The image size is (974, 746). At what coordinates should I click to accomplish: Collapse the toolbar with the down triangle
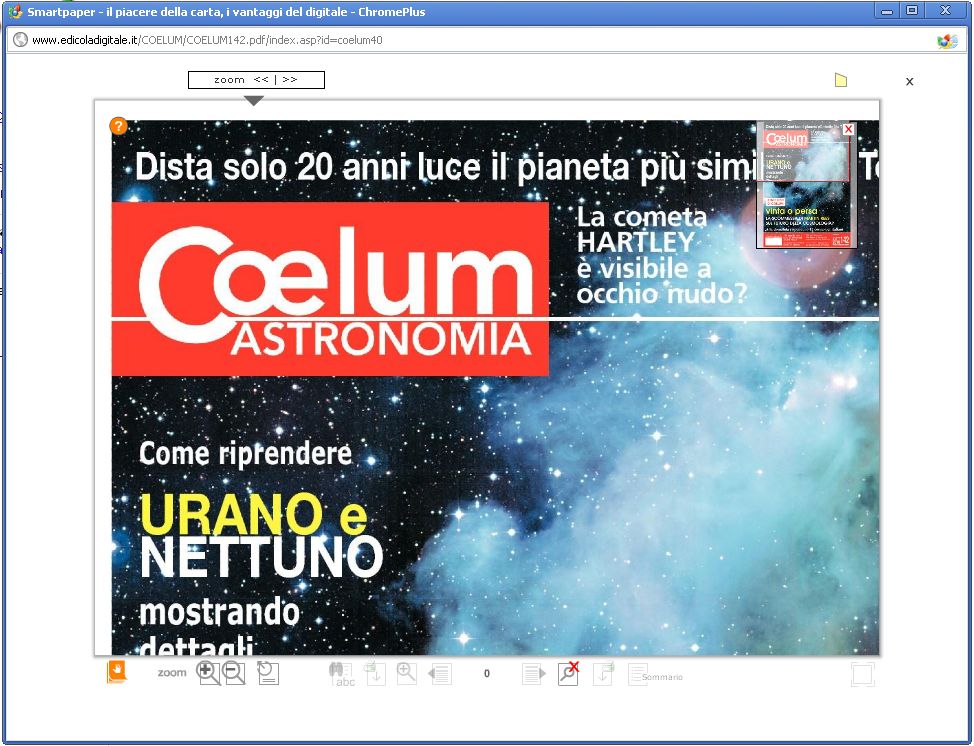click(x=254, y=100)
